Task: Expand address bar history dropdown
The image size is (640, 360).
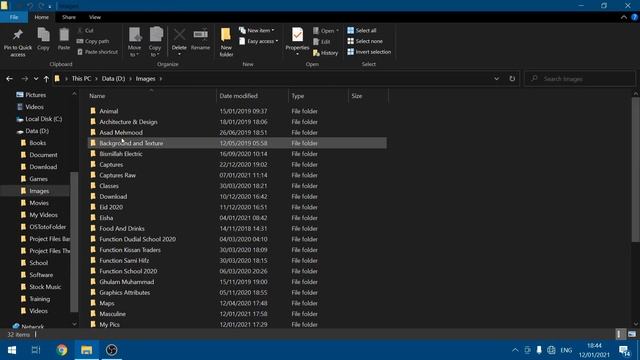Action: point(496,79)
